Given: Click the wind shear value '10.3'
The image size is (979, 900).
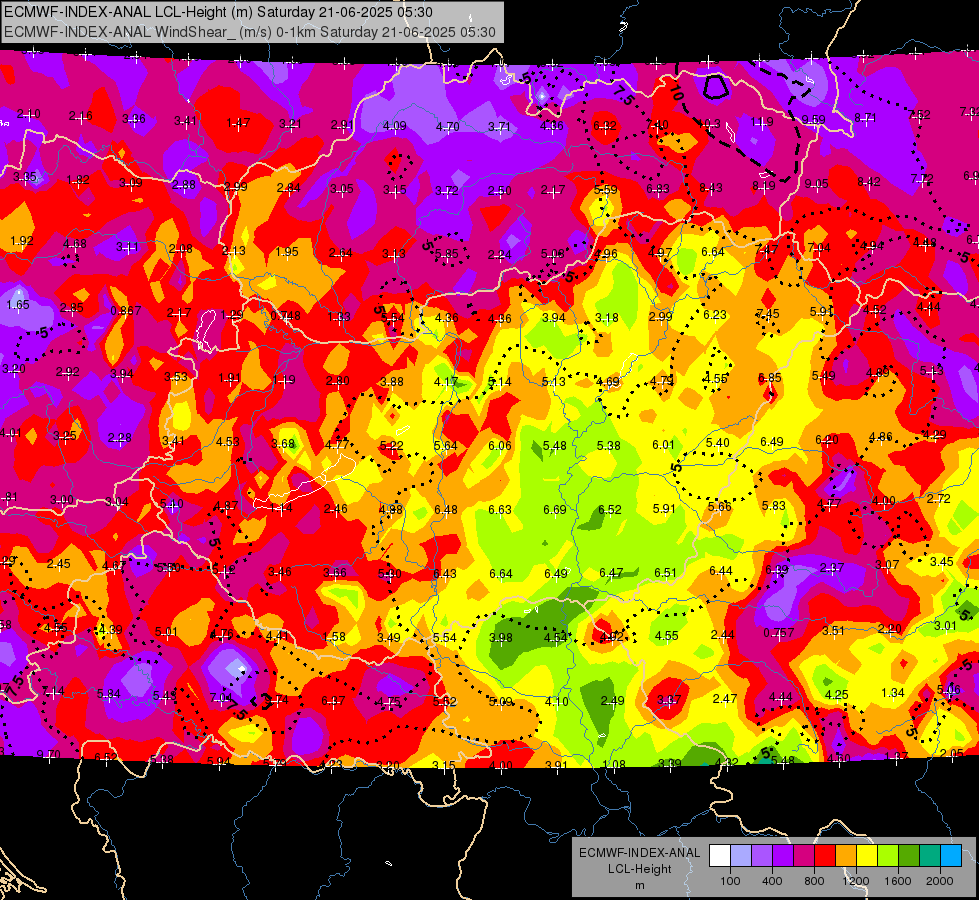Looking at the screenshot, I should (x=709, y=124).
